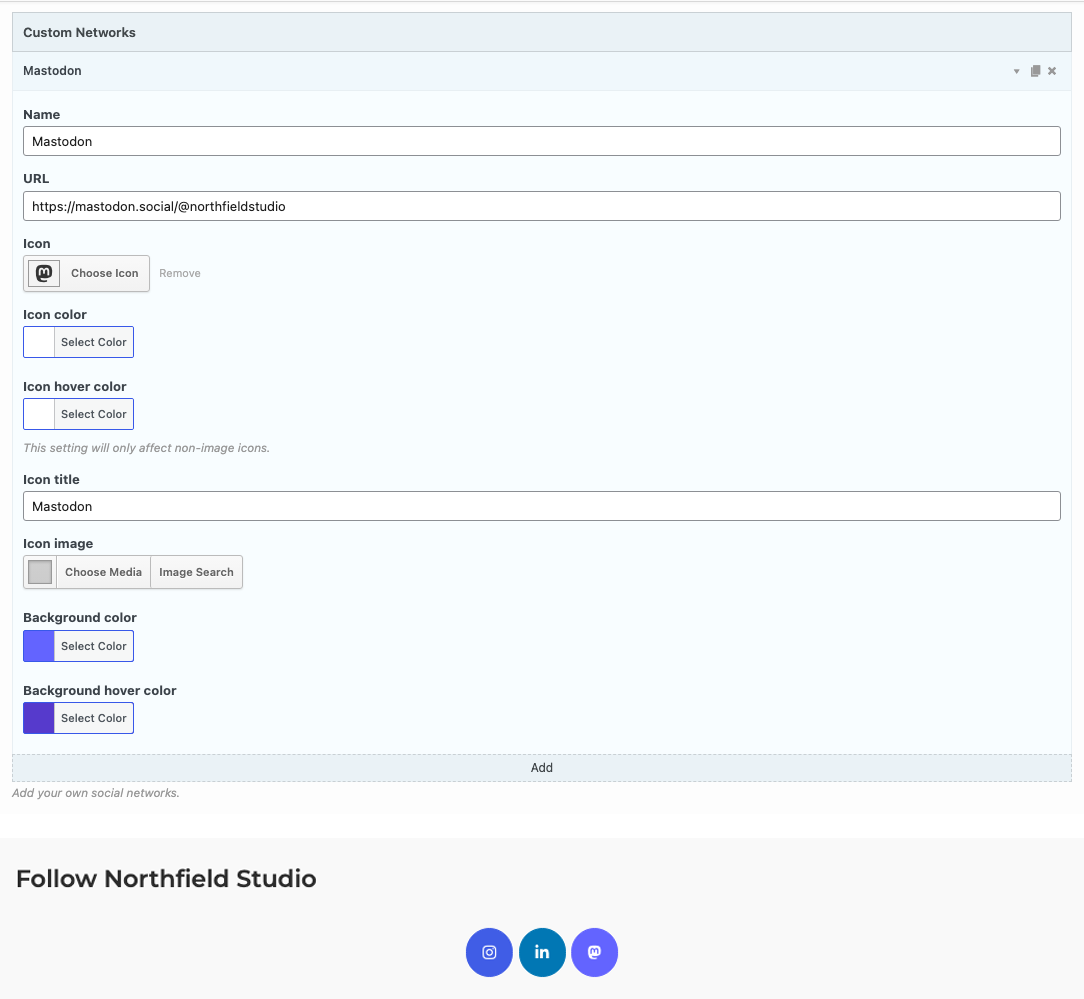Open the Icon color swatch
The width and height of the screenshot is (1084, 999).
[x=39, y=342]
